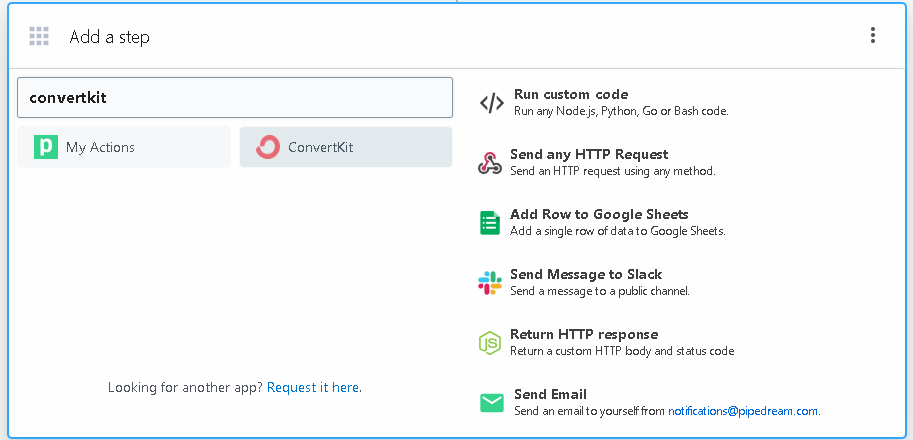Click description 'Send a message to a public channel.'
Image resolution: width=913 pixels, height=440 pixels.
(x=600, y=291)
